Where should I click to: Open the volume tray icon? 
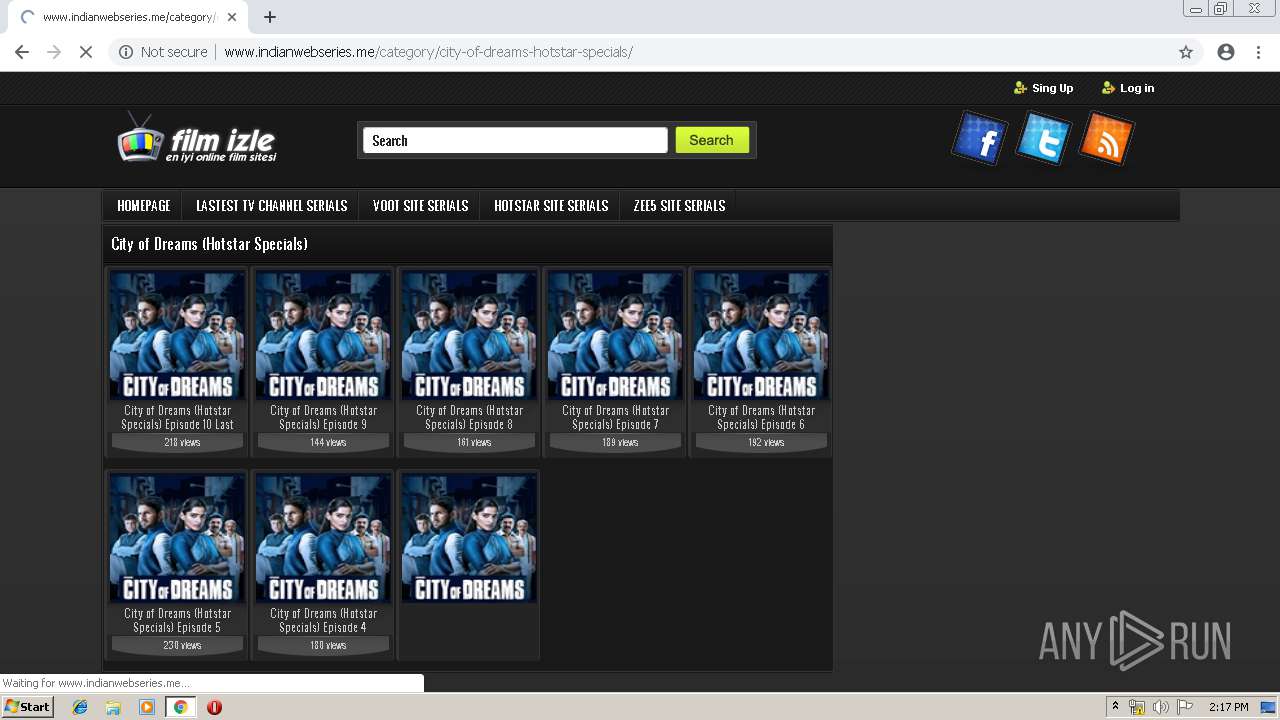click(1160, 707)
